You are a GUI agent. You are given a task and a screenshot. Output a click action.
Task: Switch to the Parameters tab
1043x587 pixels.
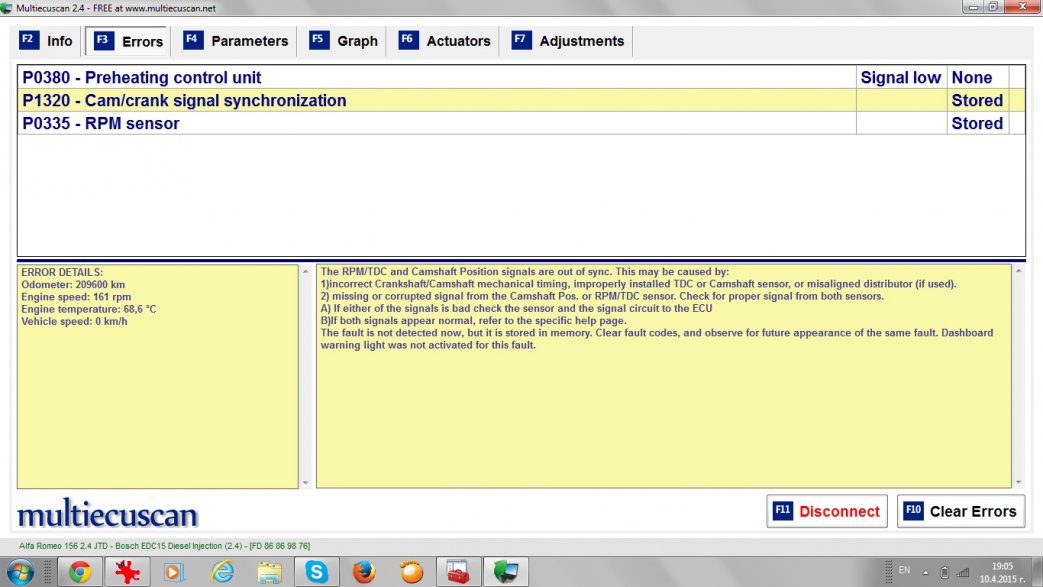tap(236, 41)
